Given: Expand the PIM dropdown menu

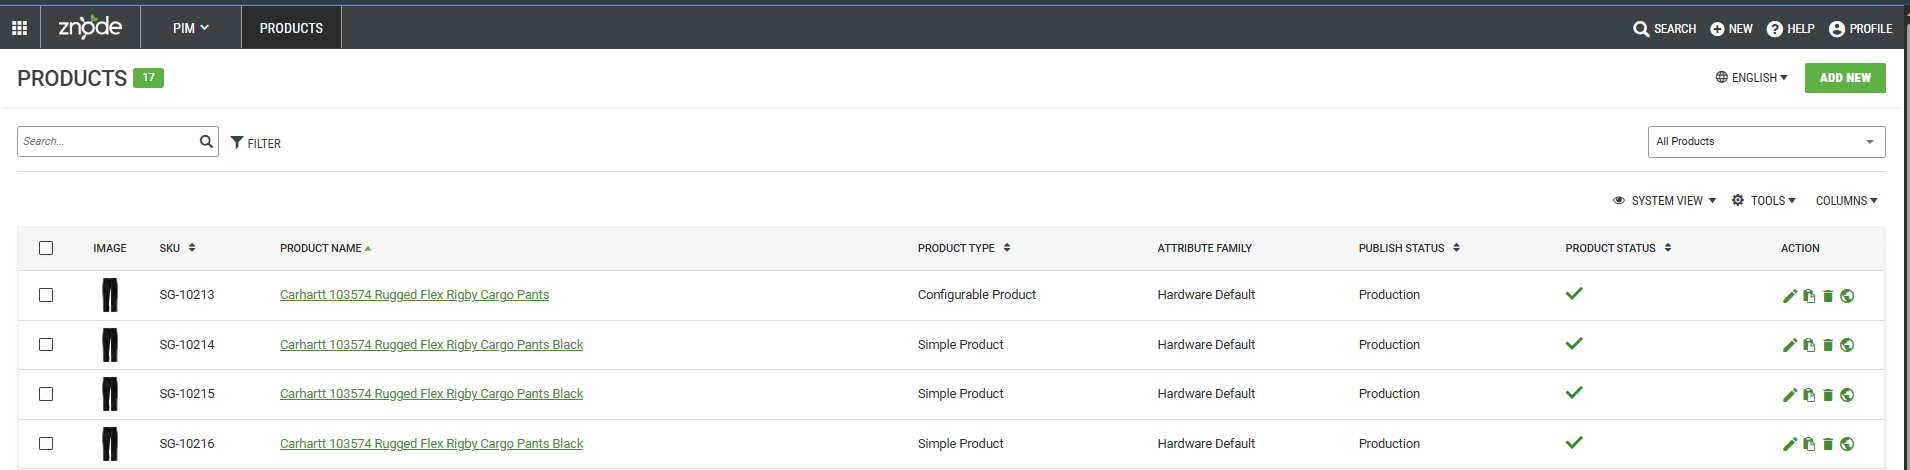Looking at the screenshot, I should click(191, 28).
